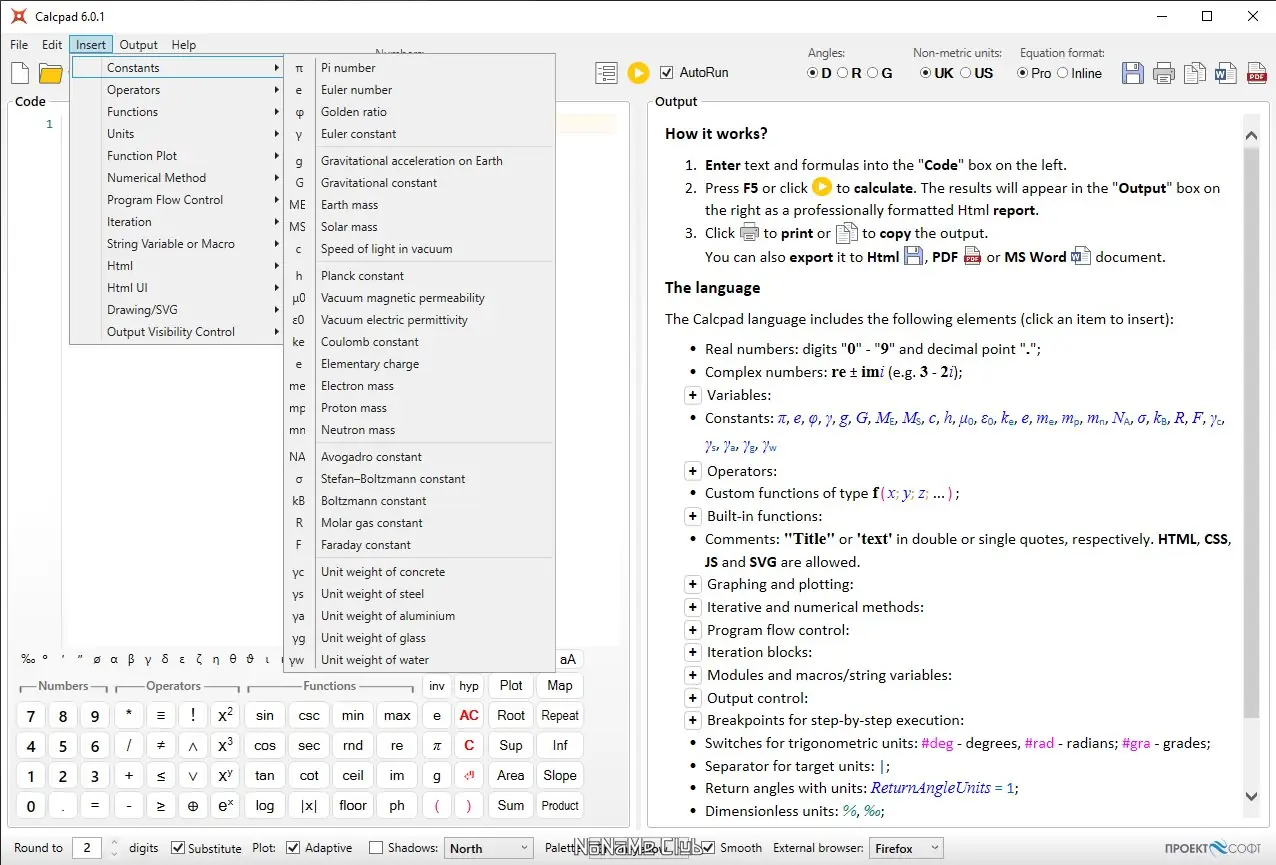This screenshot has height=865, width=1276.
Task: Click the form/input view list icon
Action: pos(606,73)
